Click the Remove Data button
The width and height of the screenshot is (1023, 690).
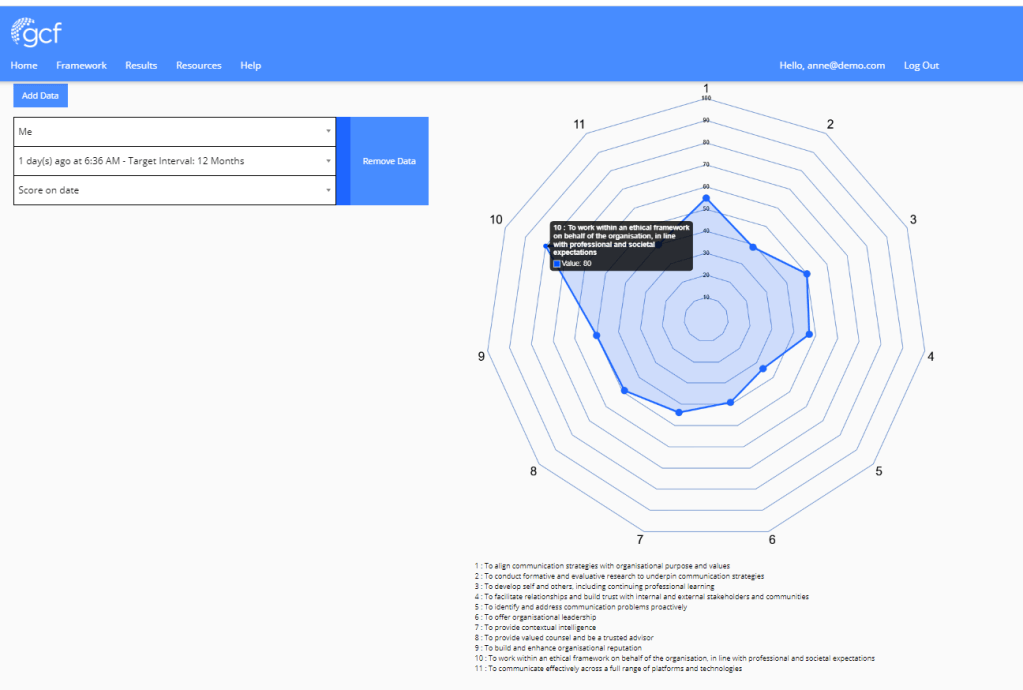point(389,161)
